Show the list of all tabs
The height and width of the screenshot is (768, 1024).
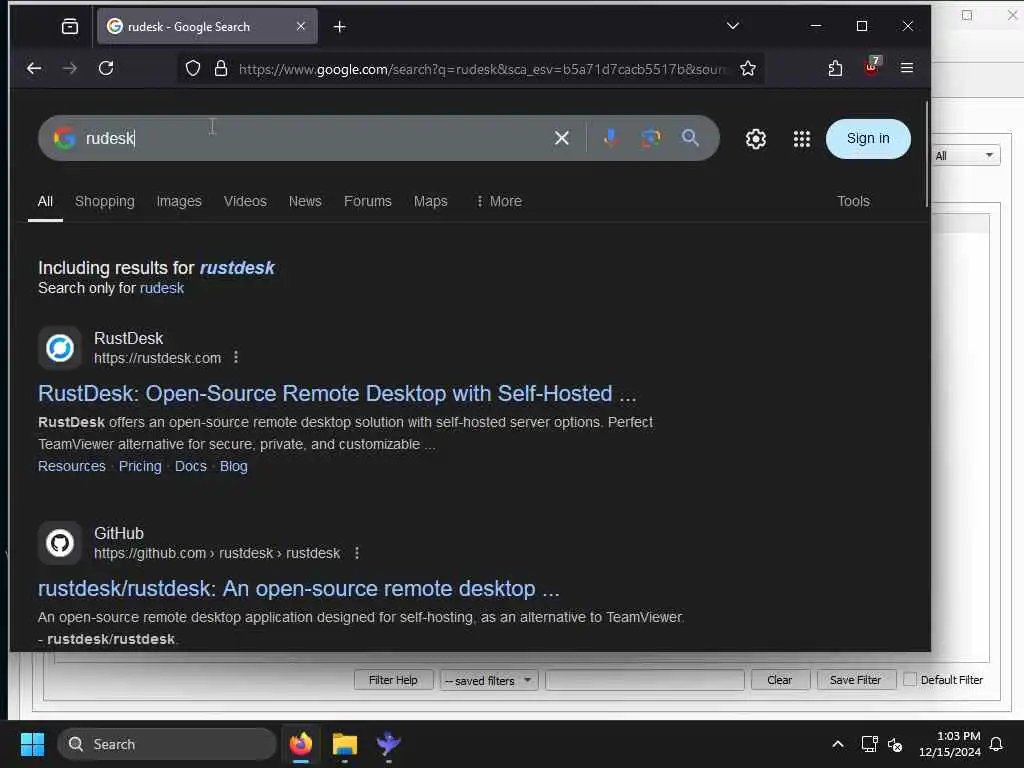coord(733,26)
